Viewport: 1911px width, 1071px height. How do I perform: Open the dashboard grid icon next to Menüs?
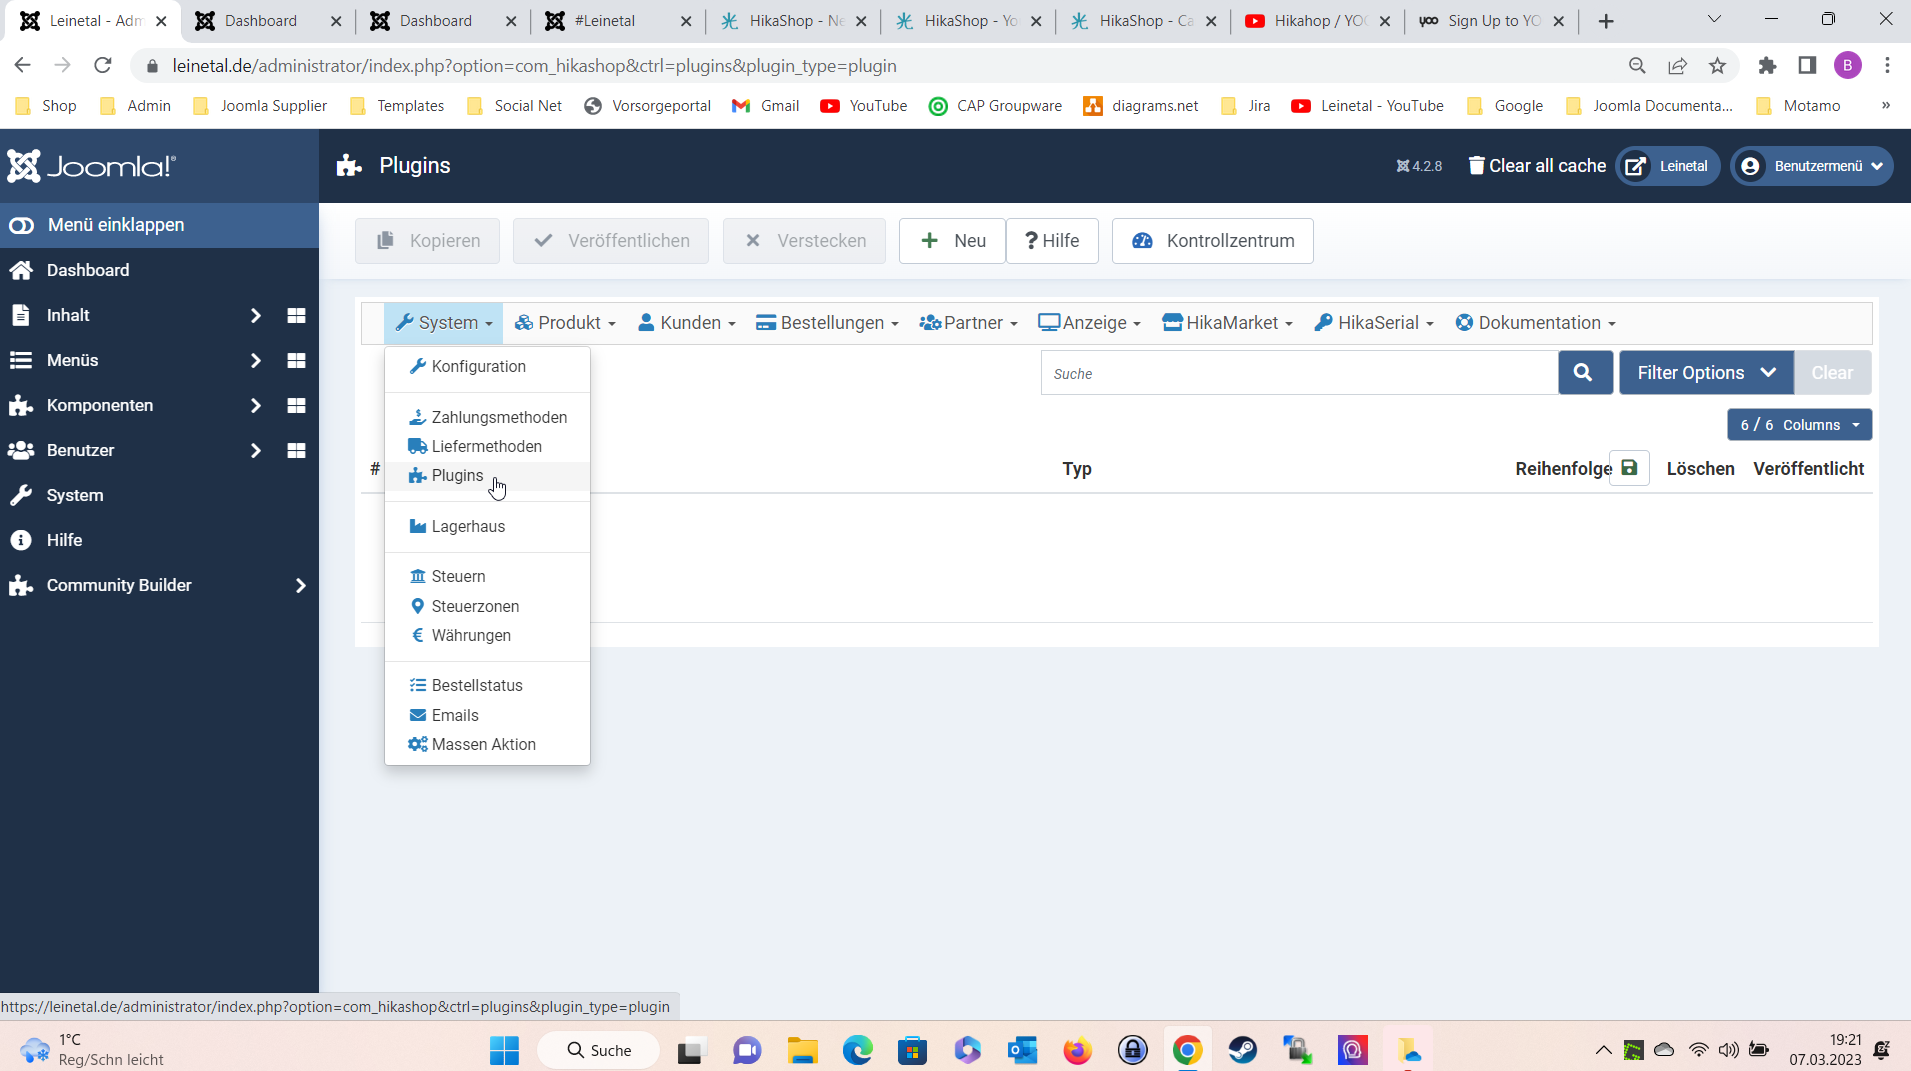(296, 360)
